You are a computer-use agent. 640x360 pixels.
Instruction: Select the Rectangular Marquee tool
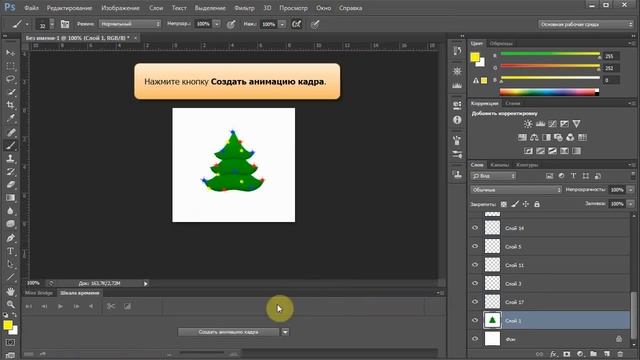click(x=11, y=66)
